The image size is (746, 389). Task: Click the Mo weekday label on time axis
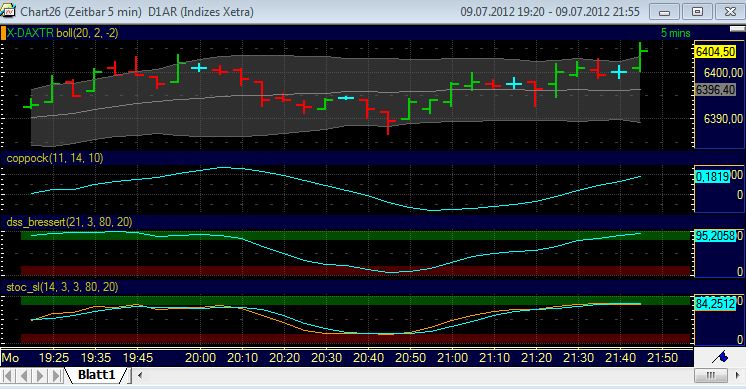click(10, 358)
